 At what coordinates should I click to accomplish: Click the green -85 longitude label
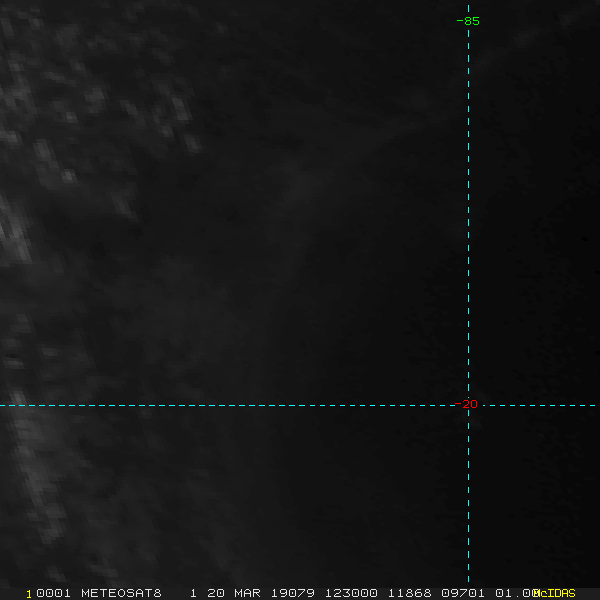point(468,21)
